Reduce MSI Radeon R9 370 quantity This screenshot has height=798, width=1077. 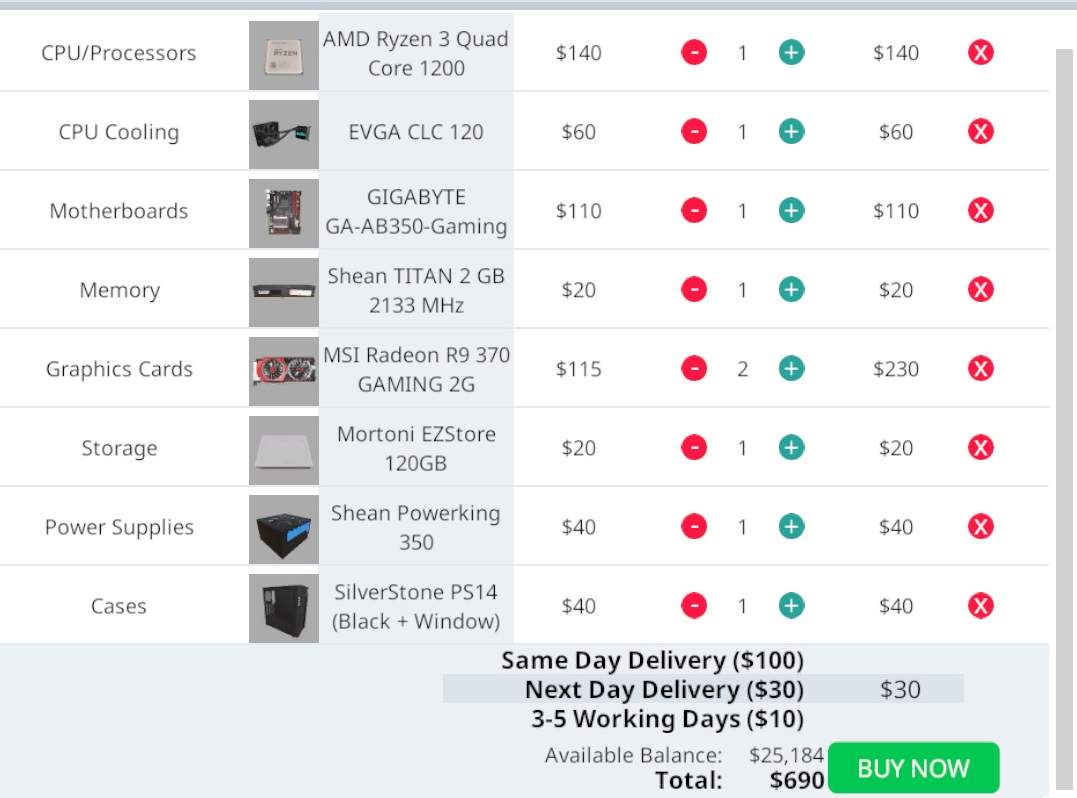pos(694,368)
